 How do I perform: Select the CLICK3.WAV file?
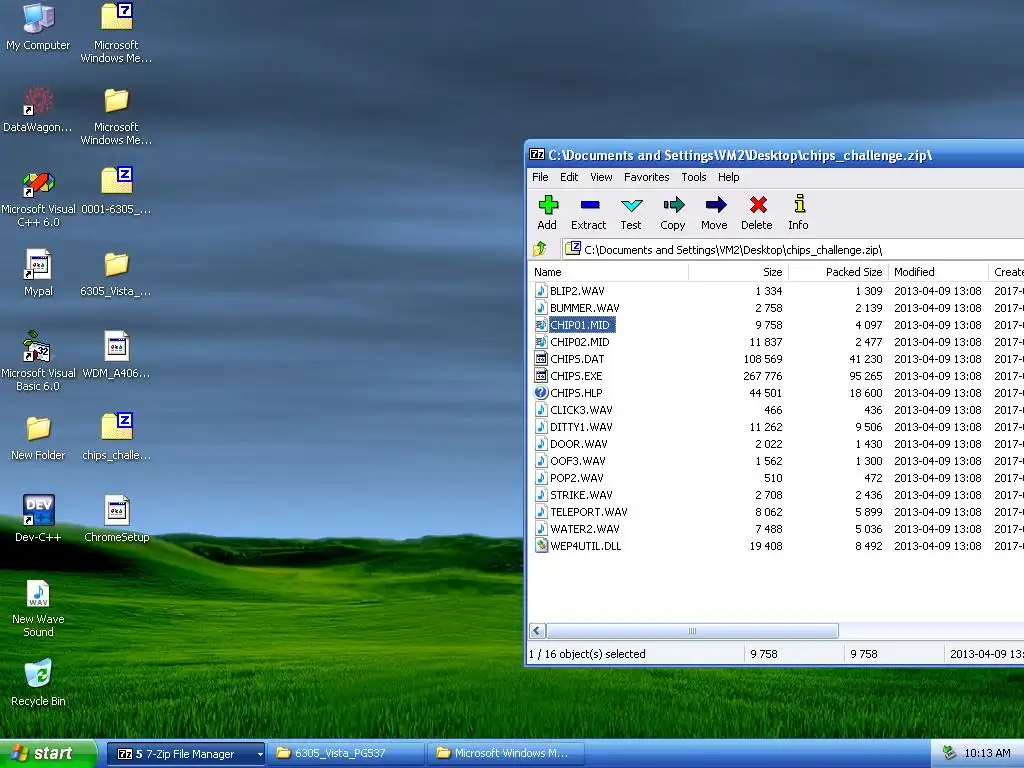click(581, 409)
